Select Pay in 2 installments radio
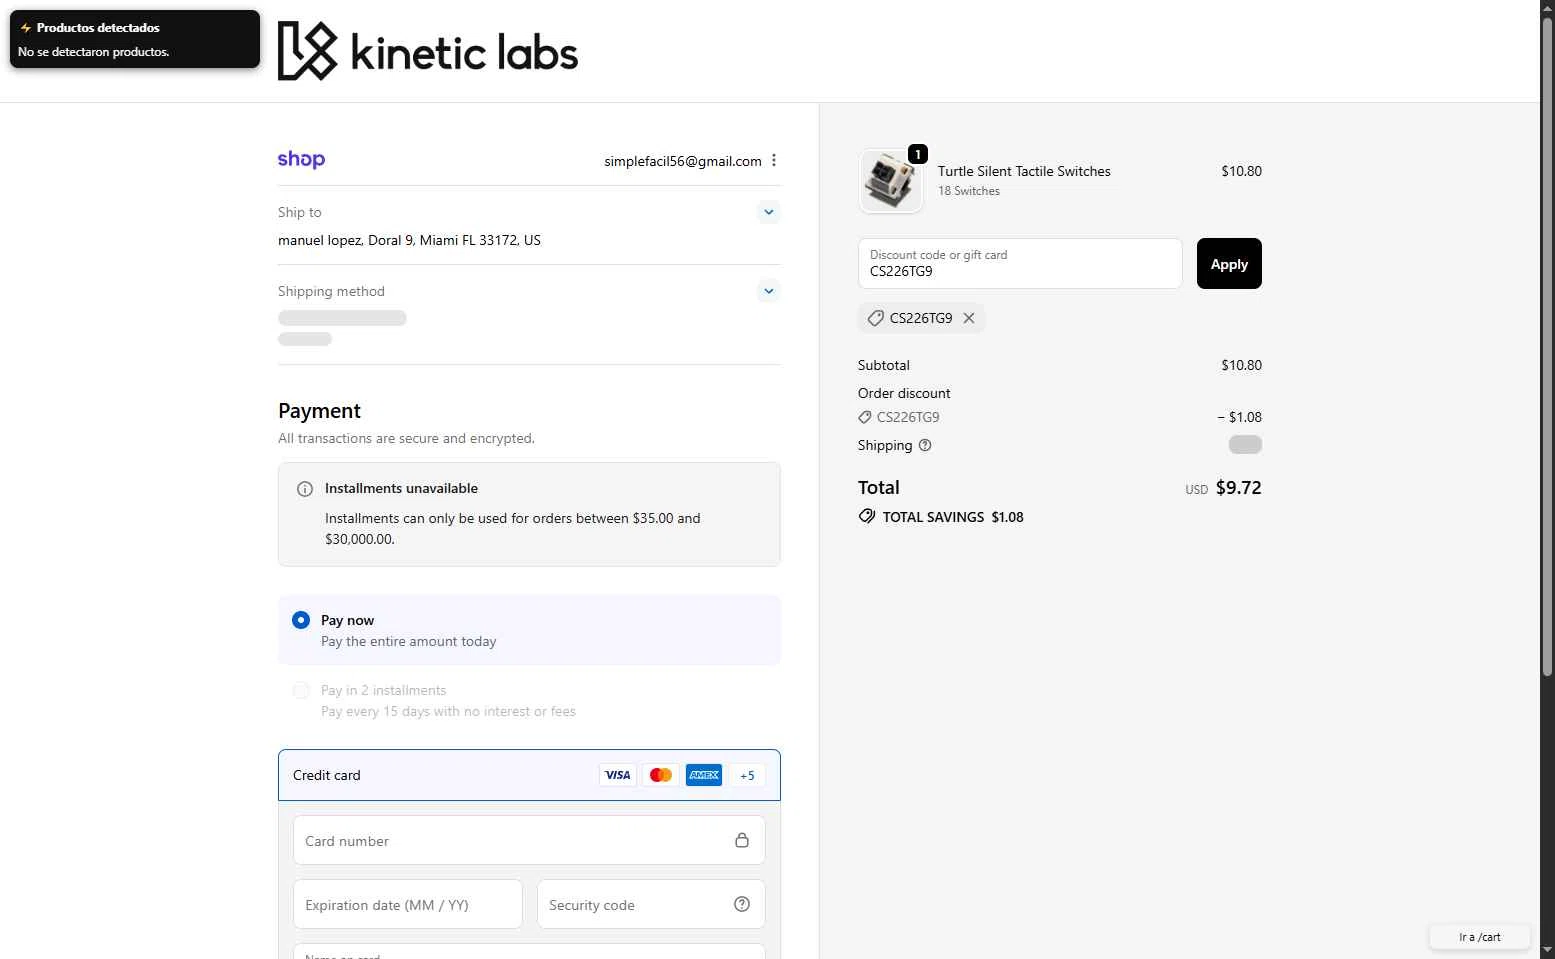This screenshot has width=1555, height=959. (301, 691)
